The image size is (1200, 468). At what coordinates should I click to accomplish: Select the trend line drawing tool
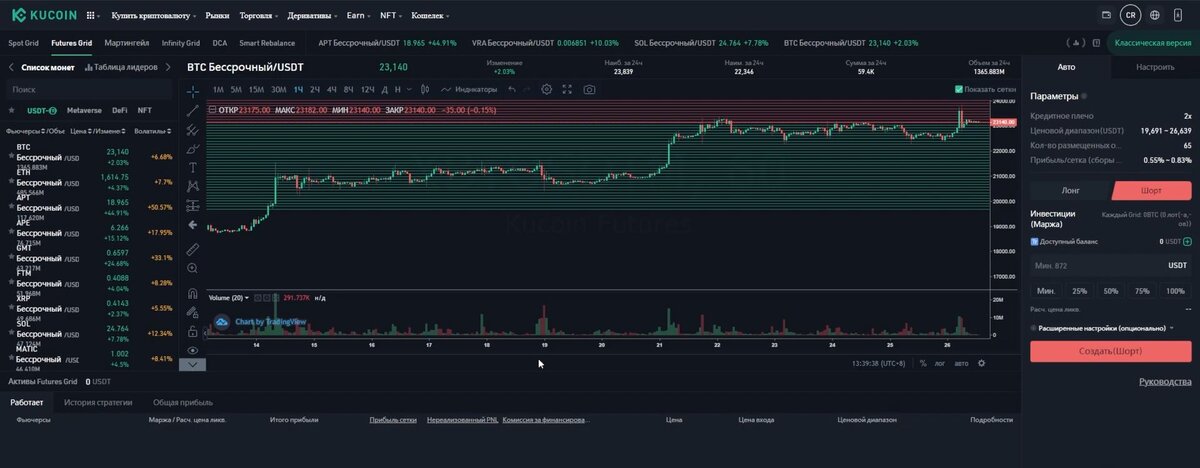pos(193,110)
